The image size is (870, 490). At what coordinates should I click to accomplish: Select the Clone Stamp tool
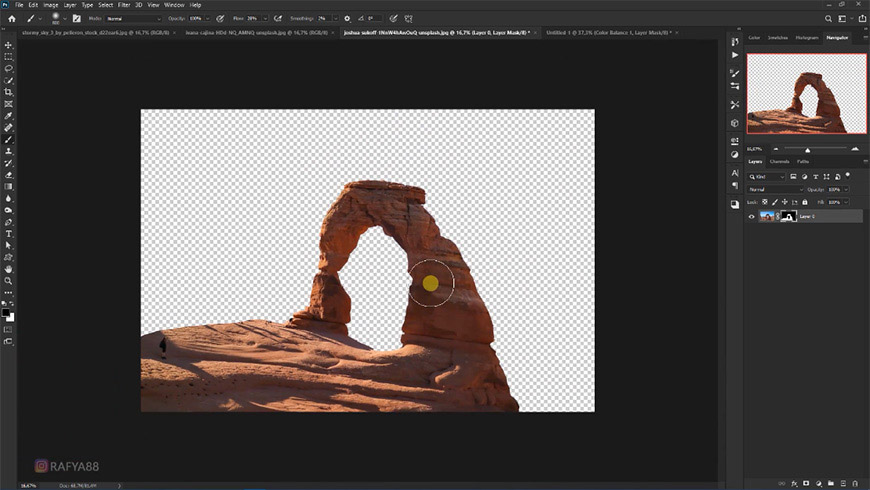click(8, 151)
